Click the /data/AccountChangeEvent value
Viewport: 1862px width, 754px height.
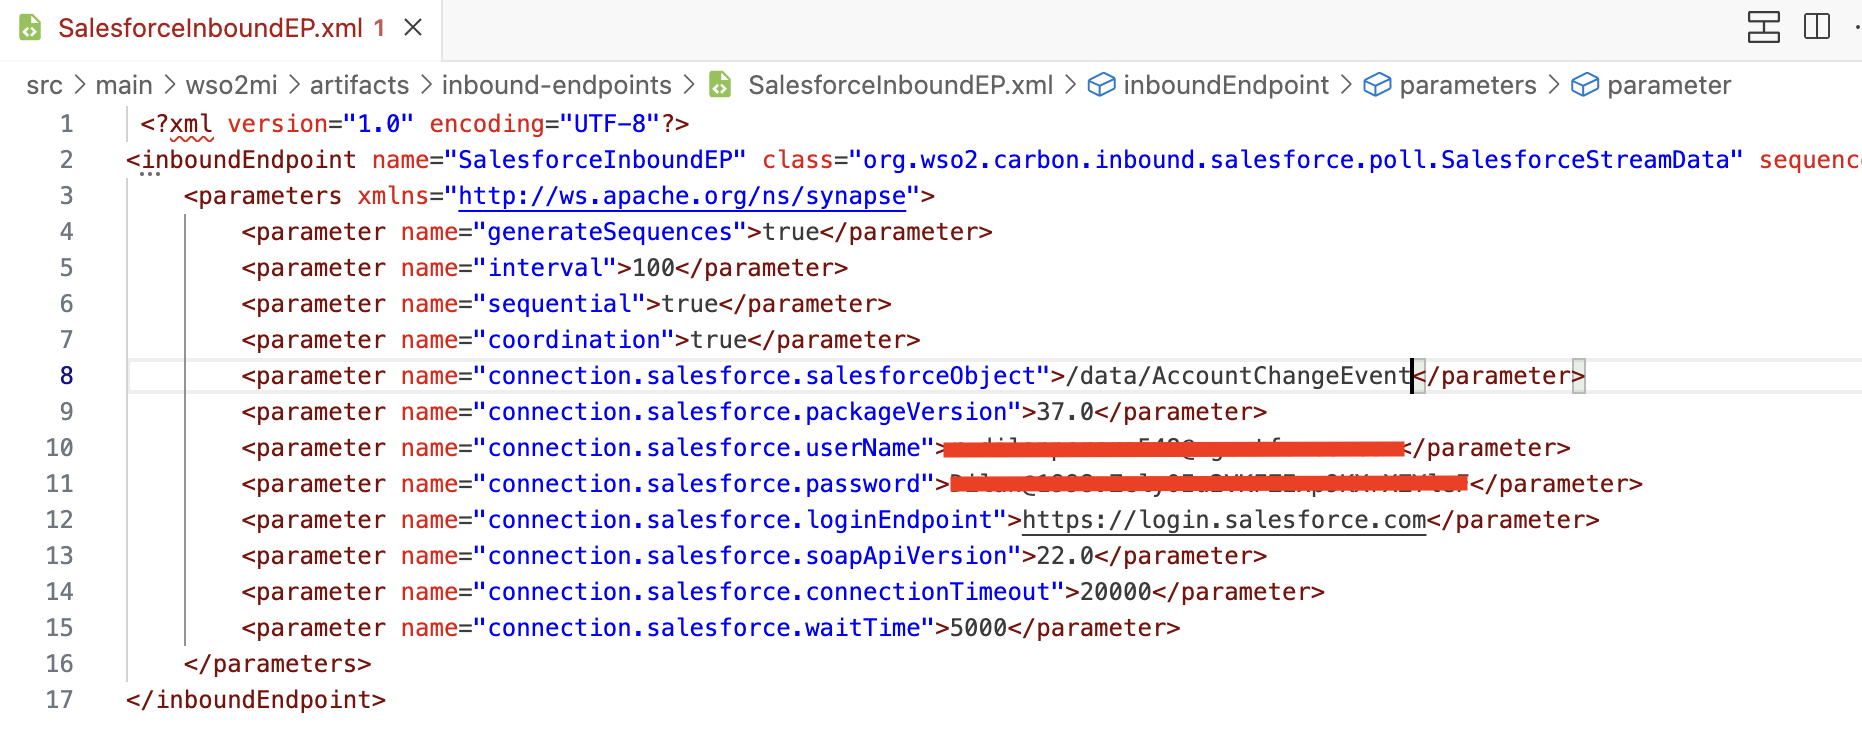point(1238,376)
